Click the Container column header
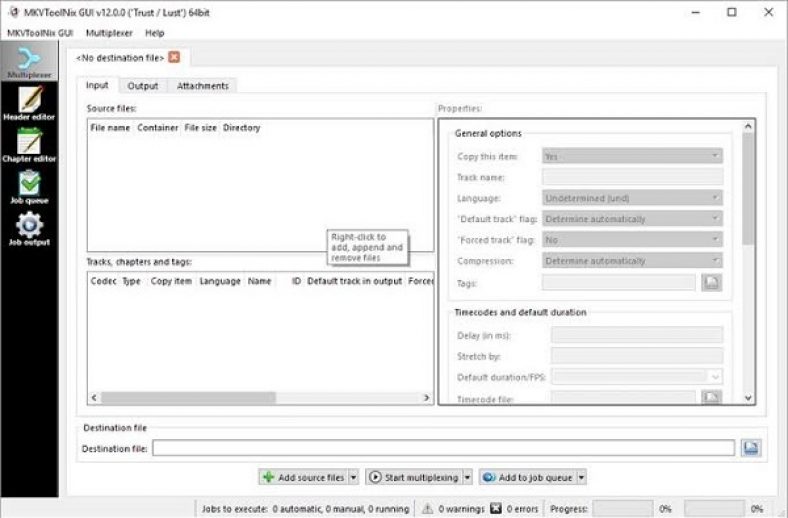Image resolution: width=788 pixels, height=518 pixels. click(x=157, y=128)
